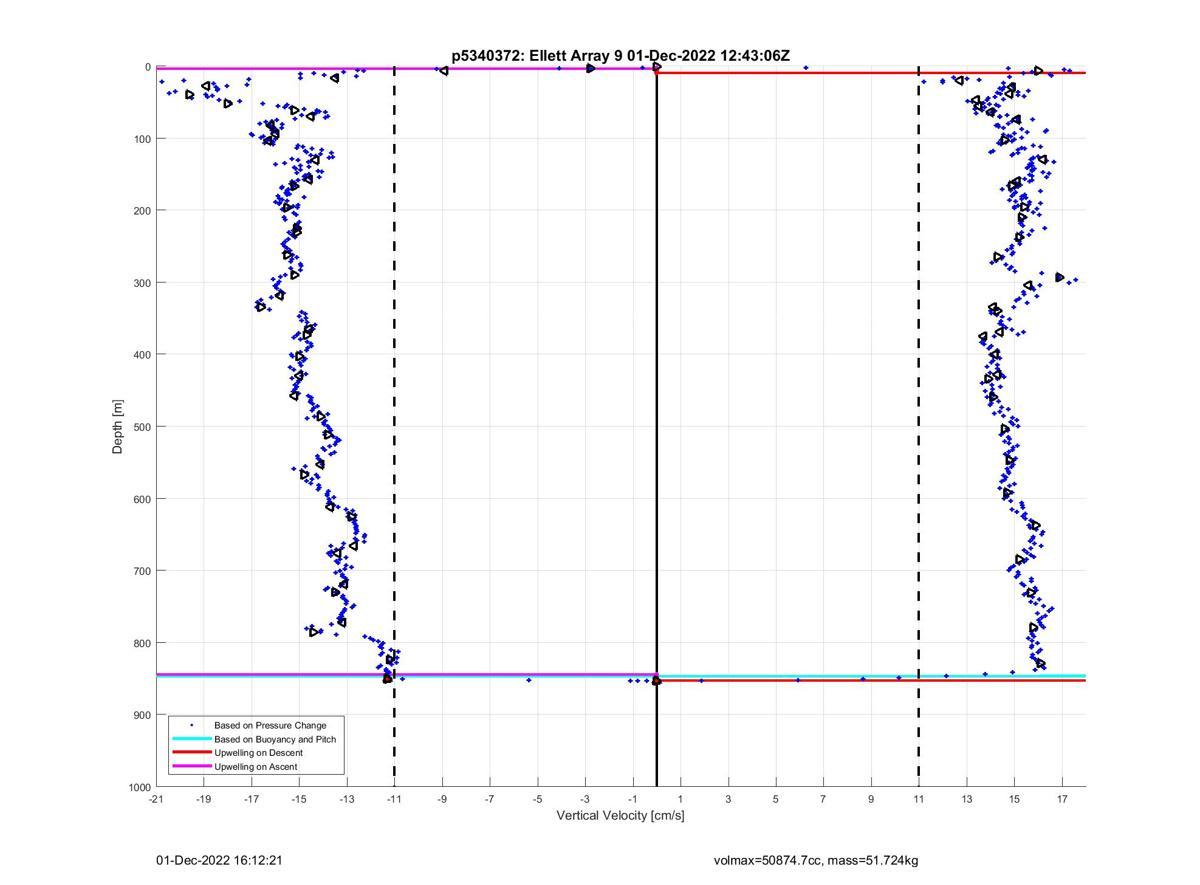Click legend entry 'Upwelling on Ascent'

255,767
